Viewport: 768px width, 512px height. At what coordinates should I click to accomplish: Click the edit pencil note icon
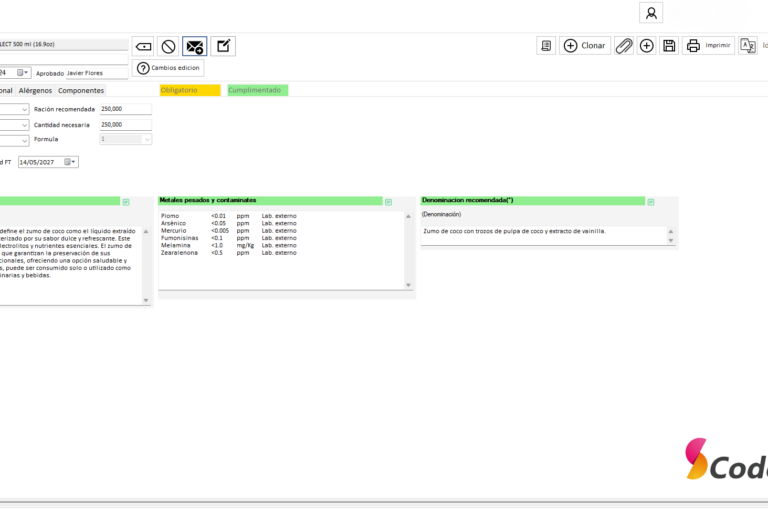coord(223,46)
